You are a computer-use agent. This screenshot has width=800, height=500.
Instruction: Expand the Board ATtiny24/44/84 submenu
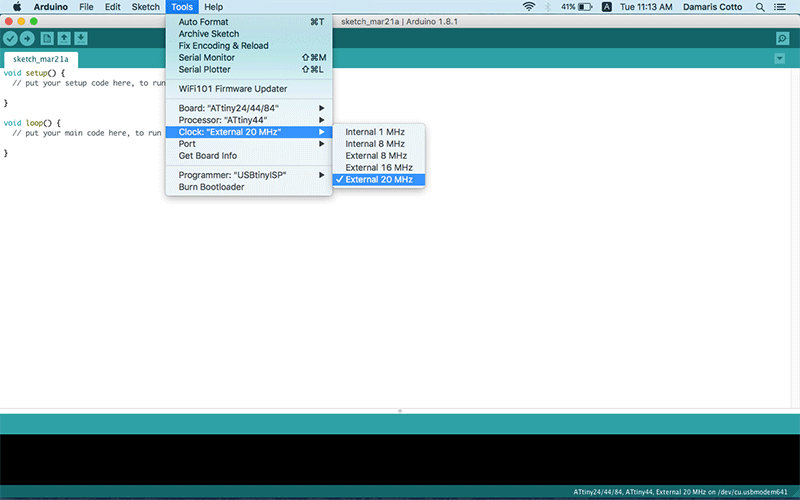coord(249,108)
